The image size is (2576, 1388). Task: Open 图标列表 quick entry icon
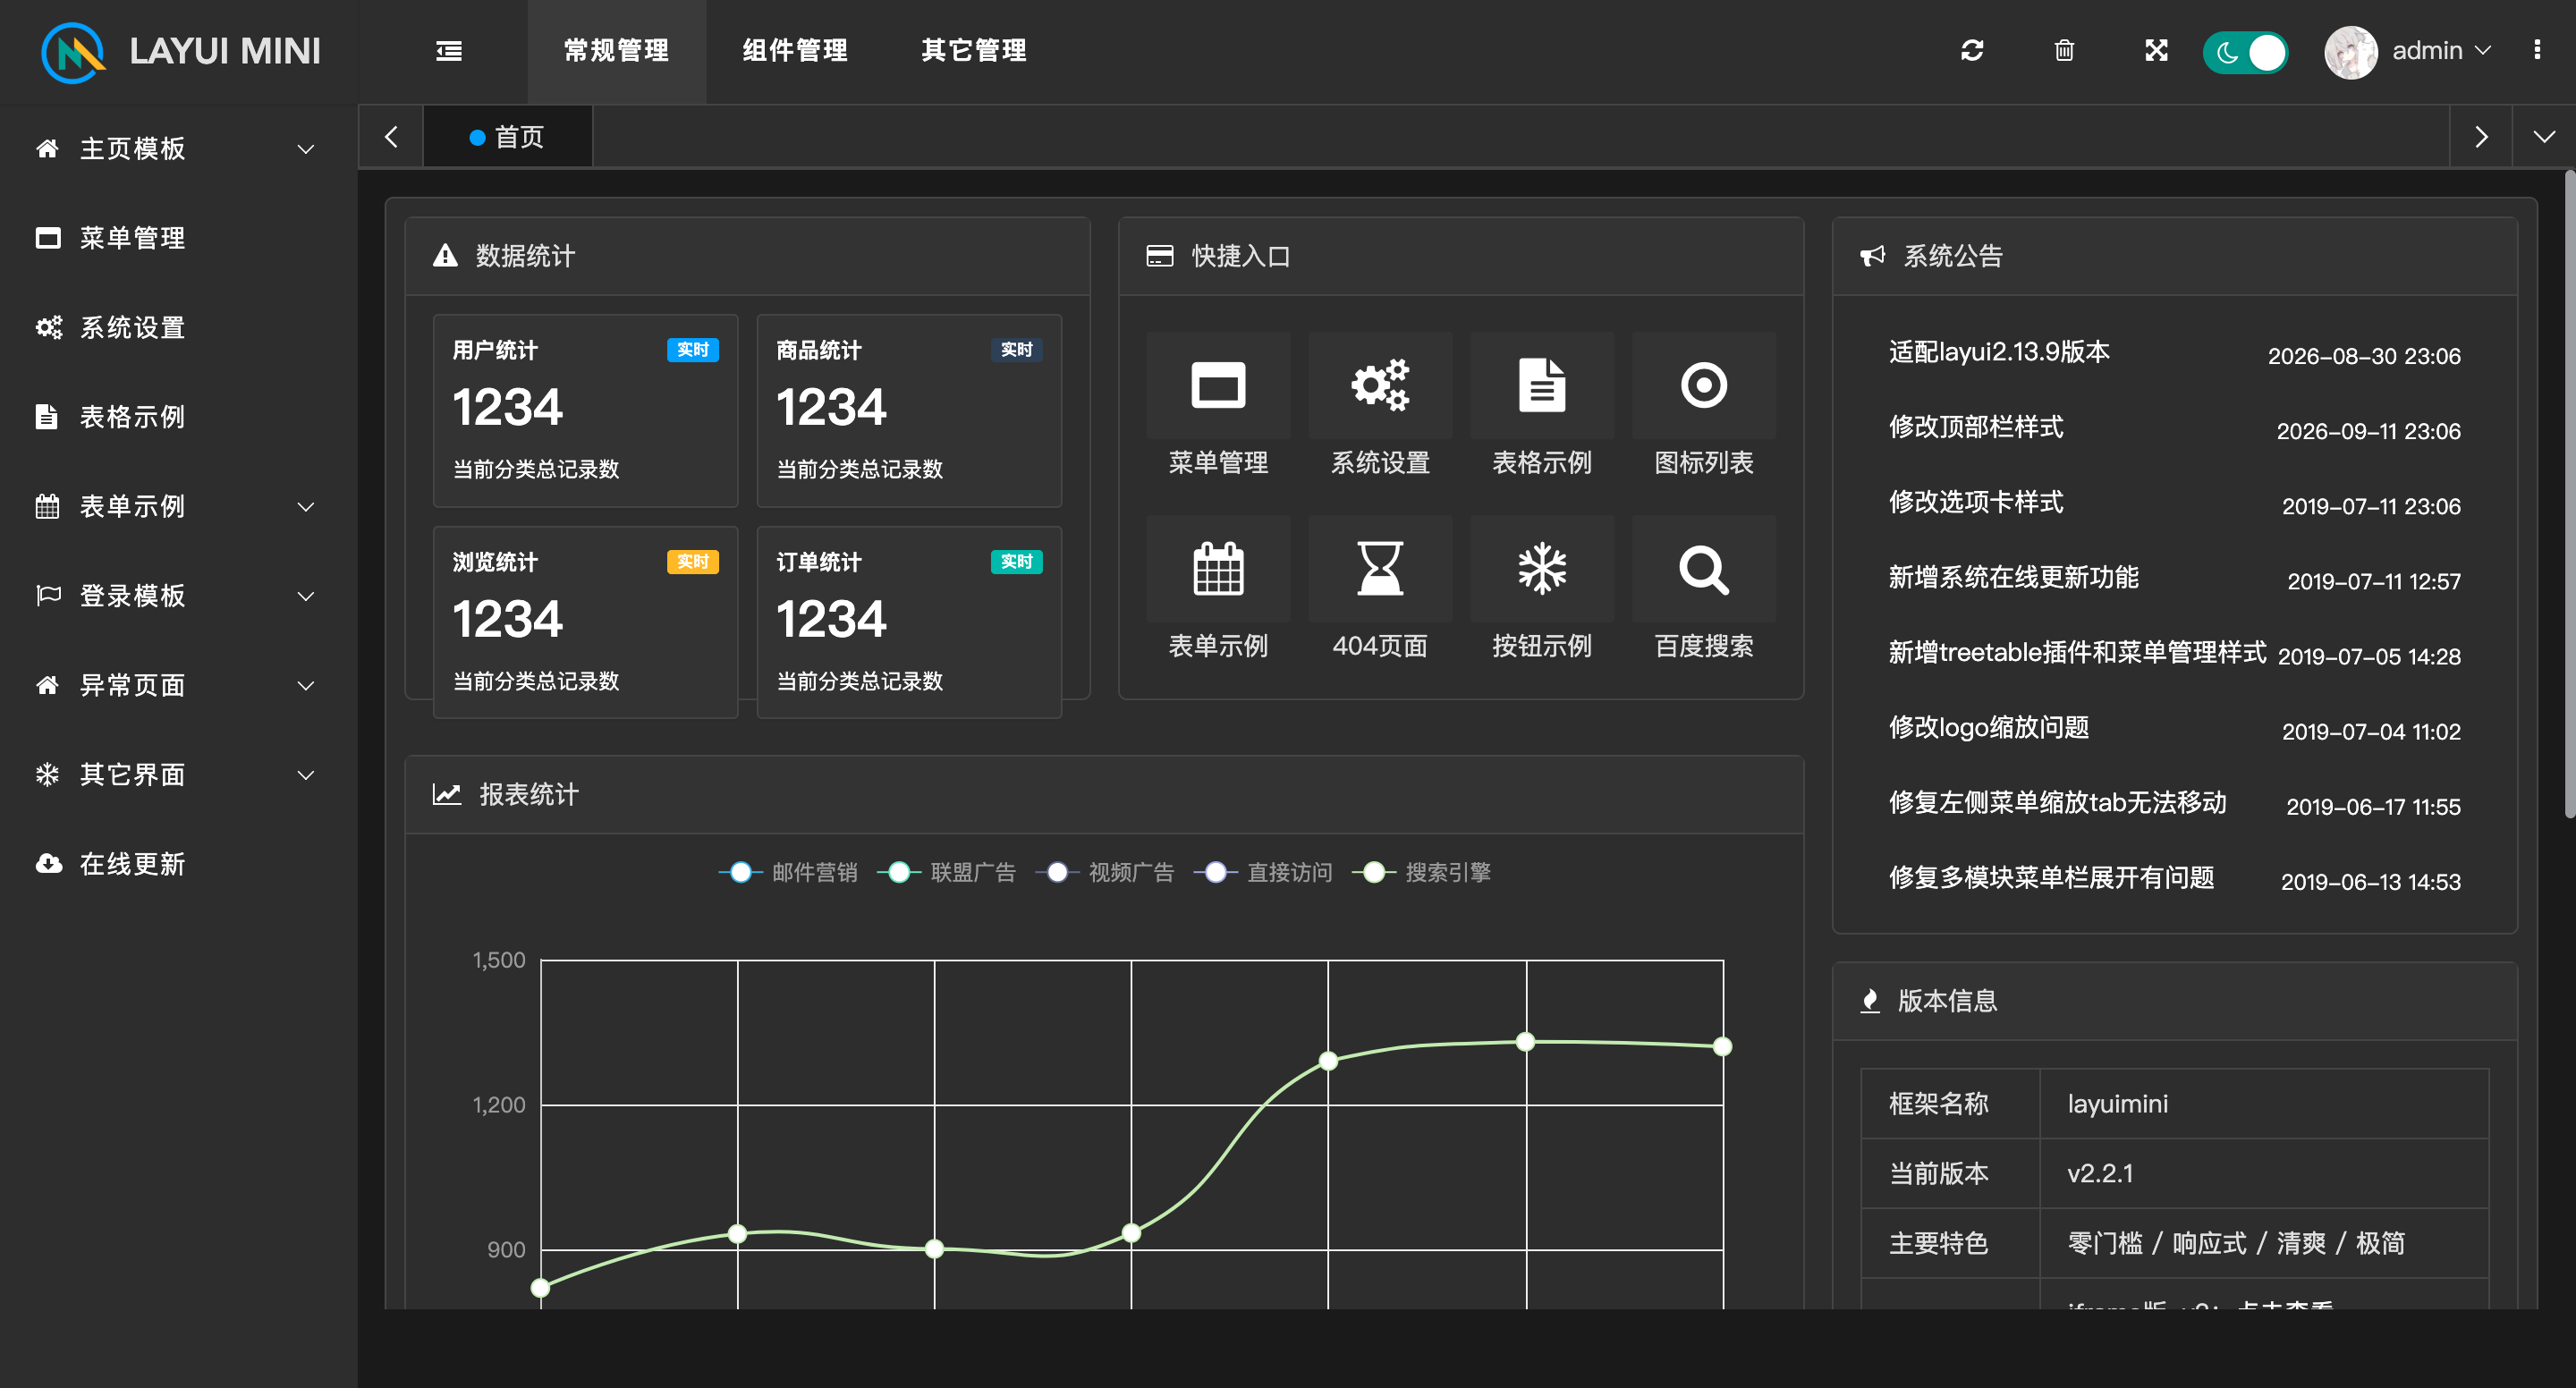tap(1704, 384)
